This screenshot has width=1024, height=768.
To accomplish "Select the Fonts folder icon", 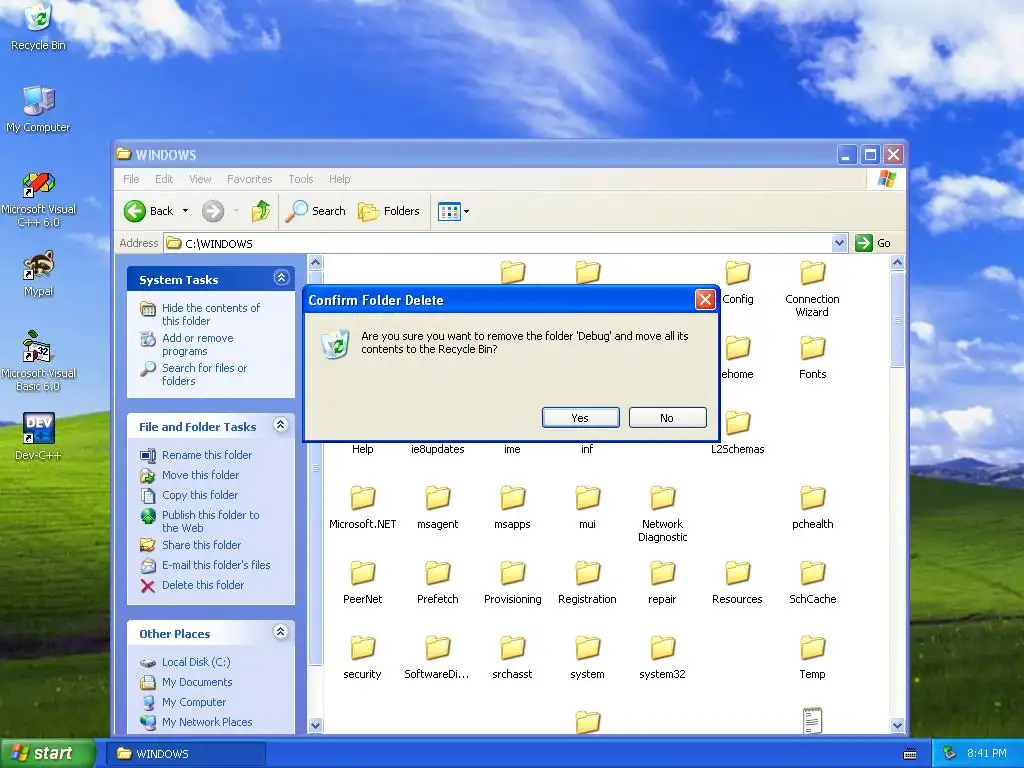I will click(812, 348).
